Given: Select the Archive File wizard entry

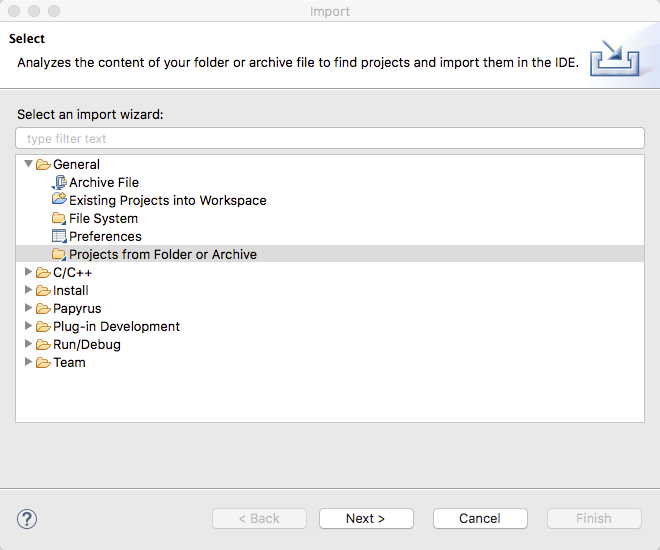Looking at the screenshot, I should coord(104,182).
